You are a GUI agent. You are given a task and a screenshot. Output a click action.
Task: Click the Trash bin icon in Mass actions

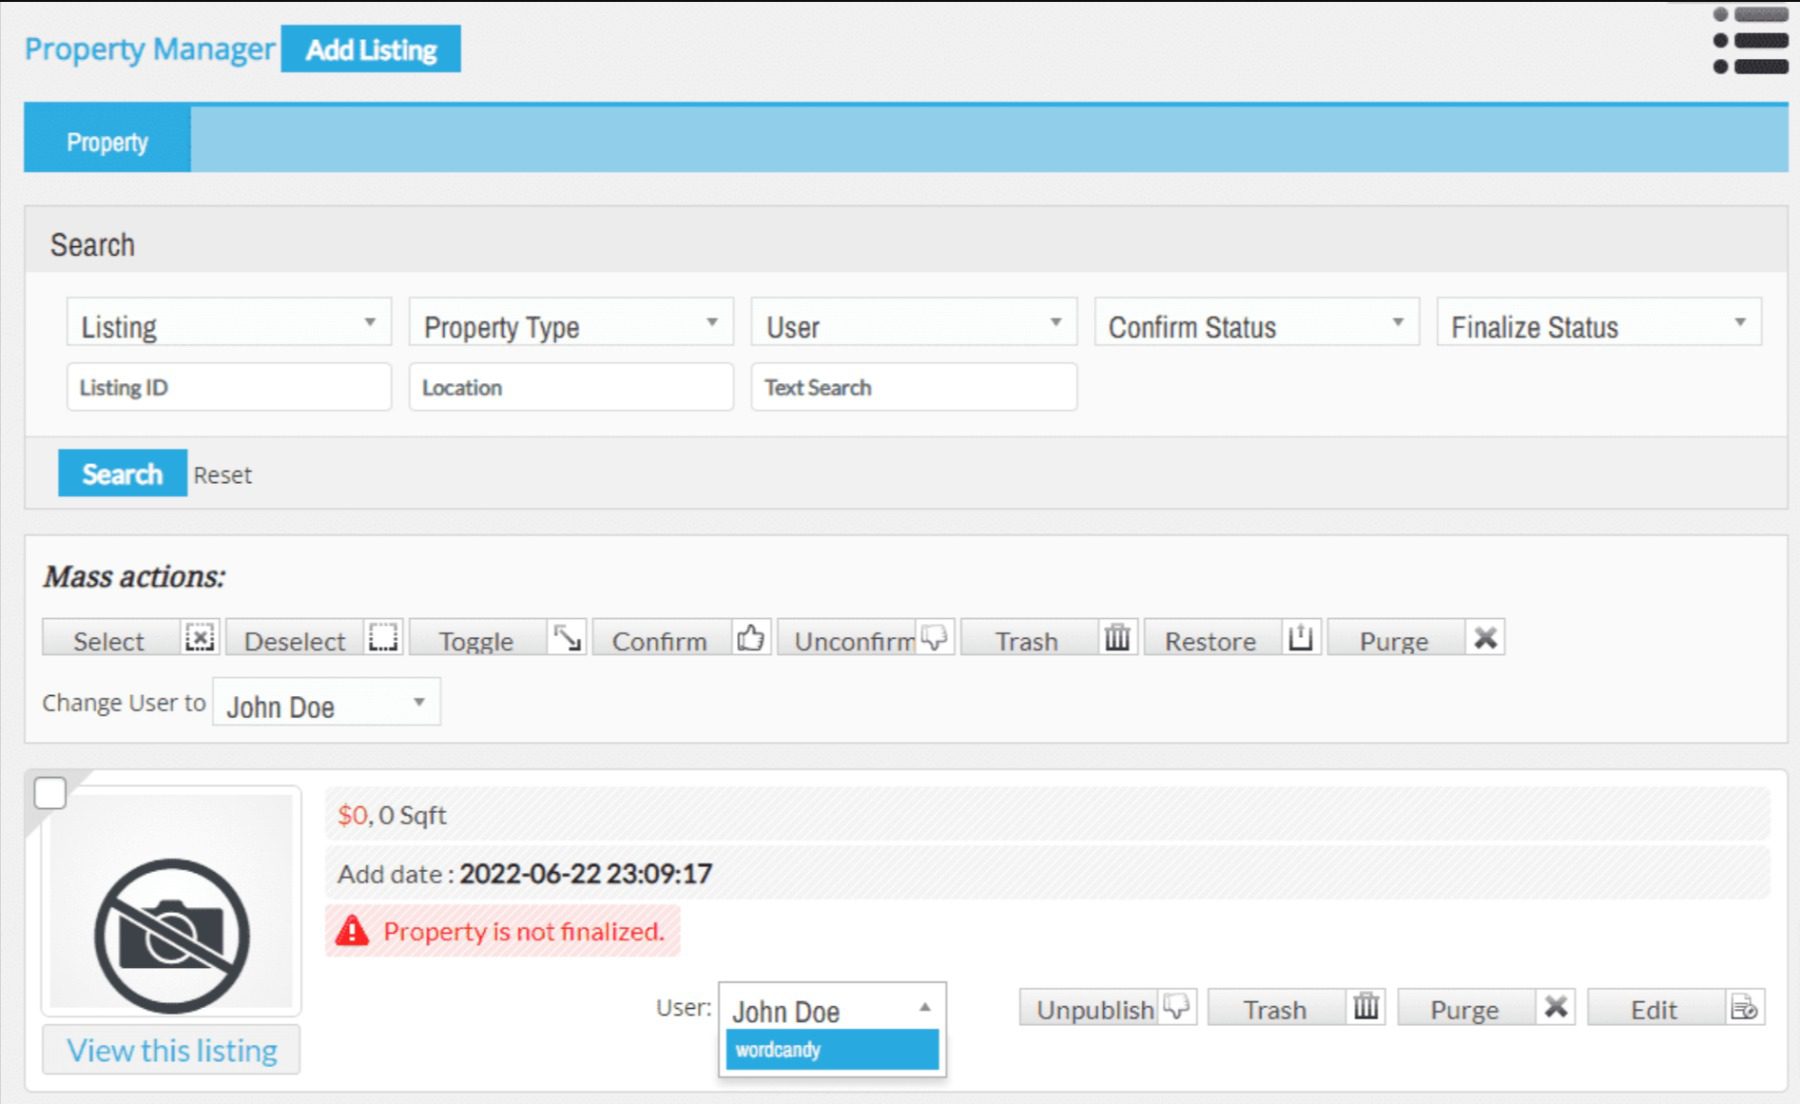pos(1117,635)
